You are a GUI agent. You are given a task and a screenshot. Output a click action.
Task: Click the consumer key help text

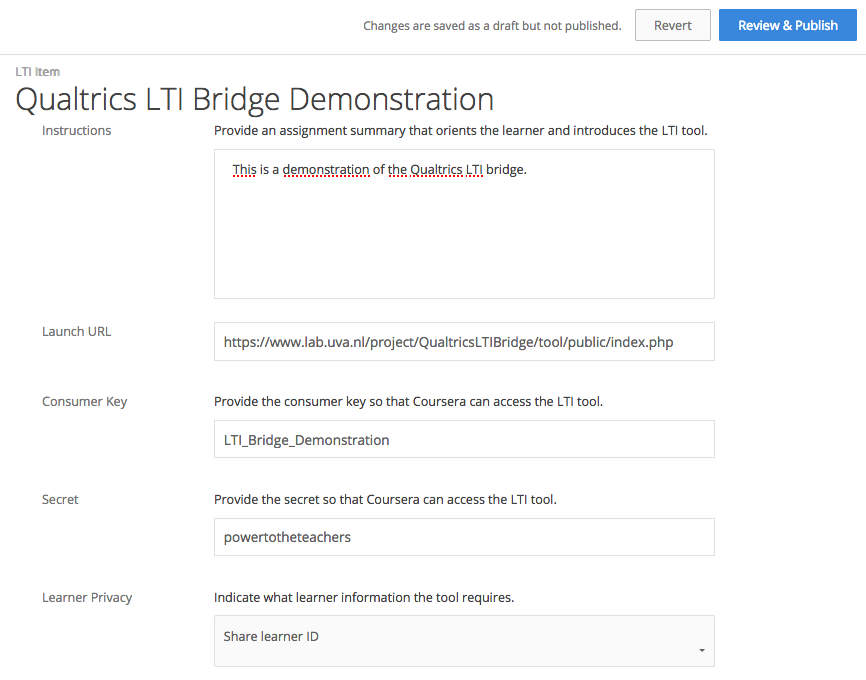pos(408,402)
